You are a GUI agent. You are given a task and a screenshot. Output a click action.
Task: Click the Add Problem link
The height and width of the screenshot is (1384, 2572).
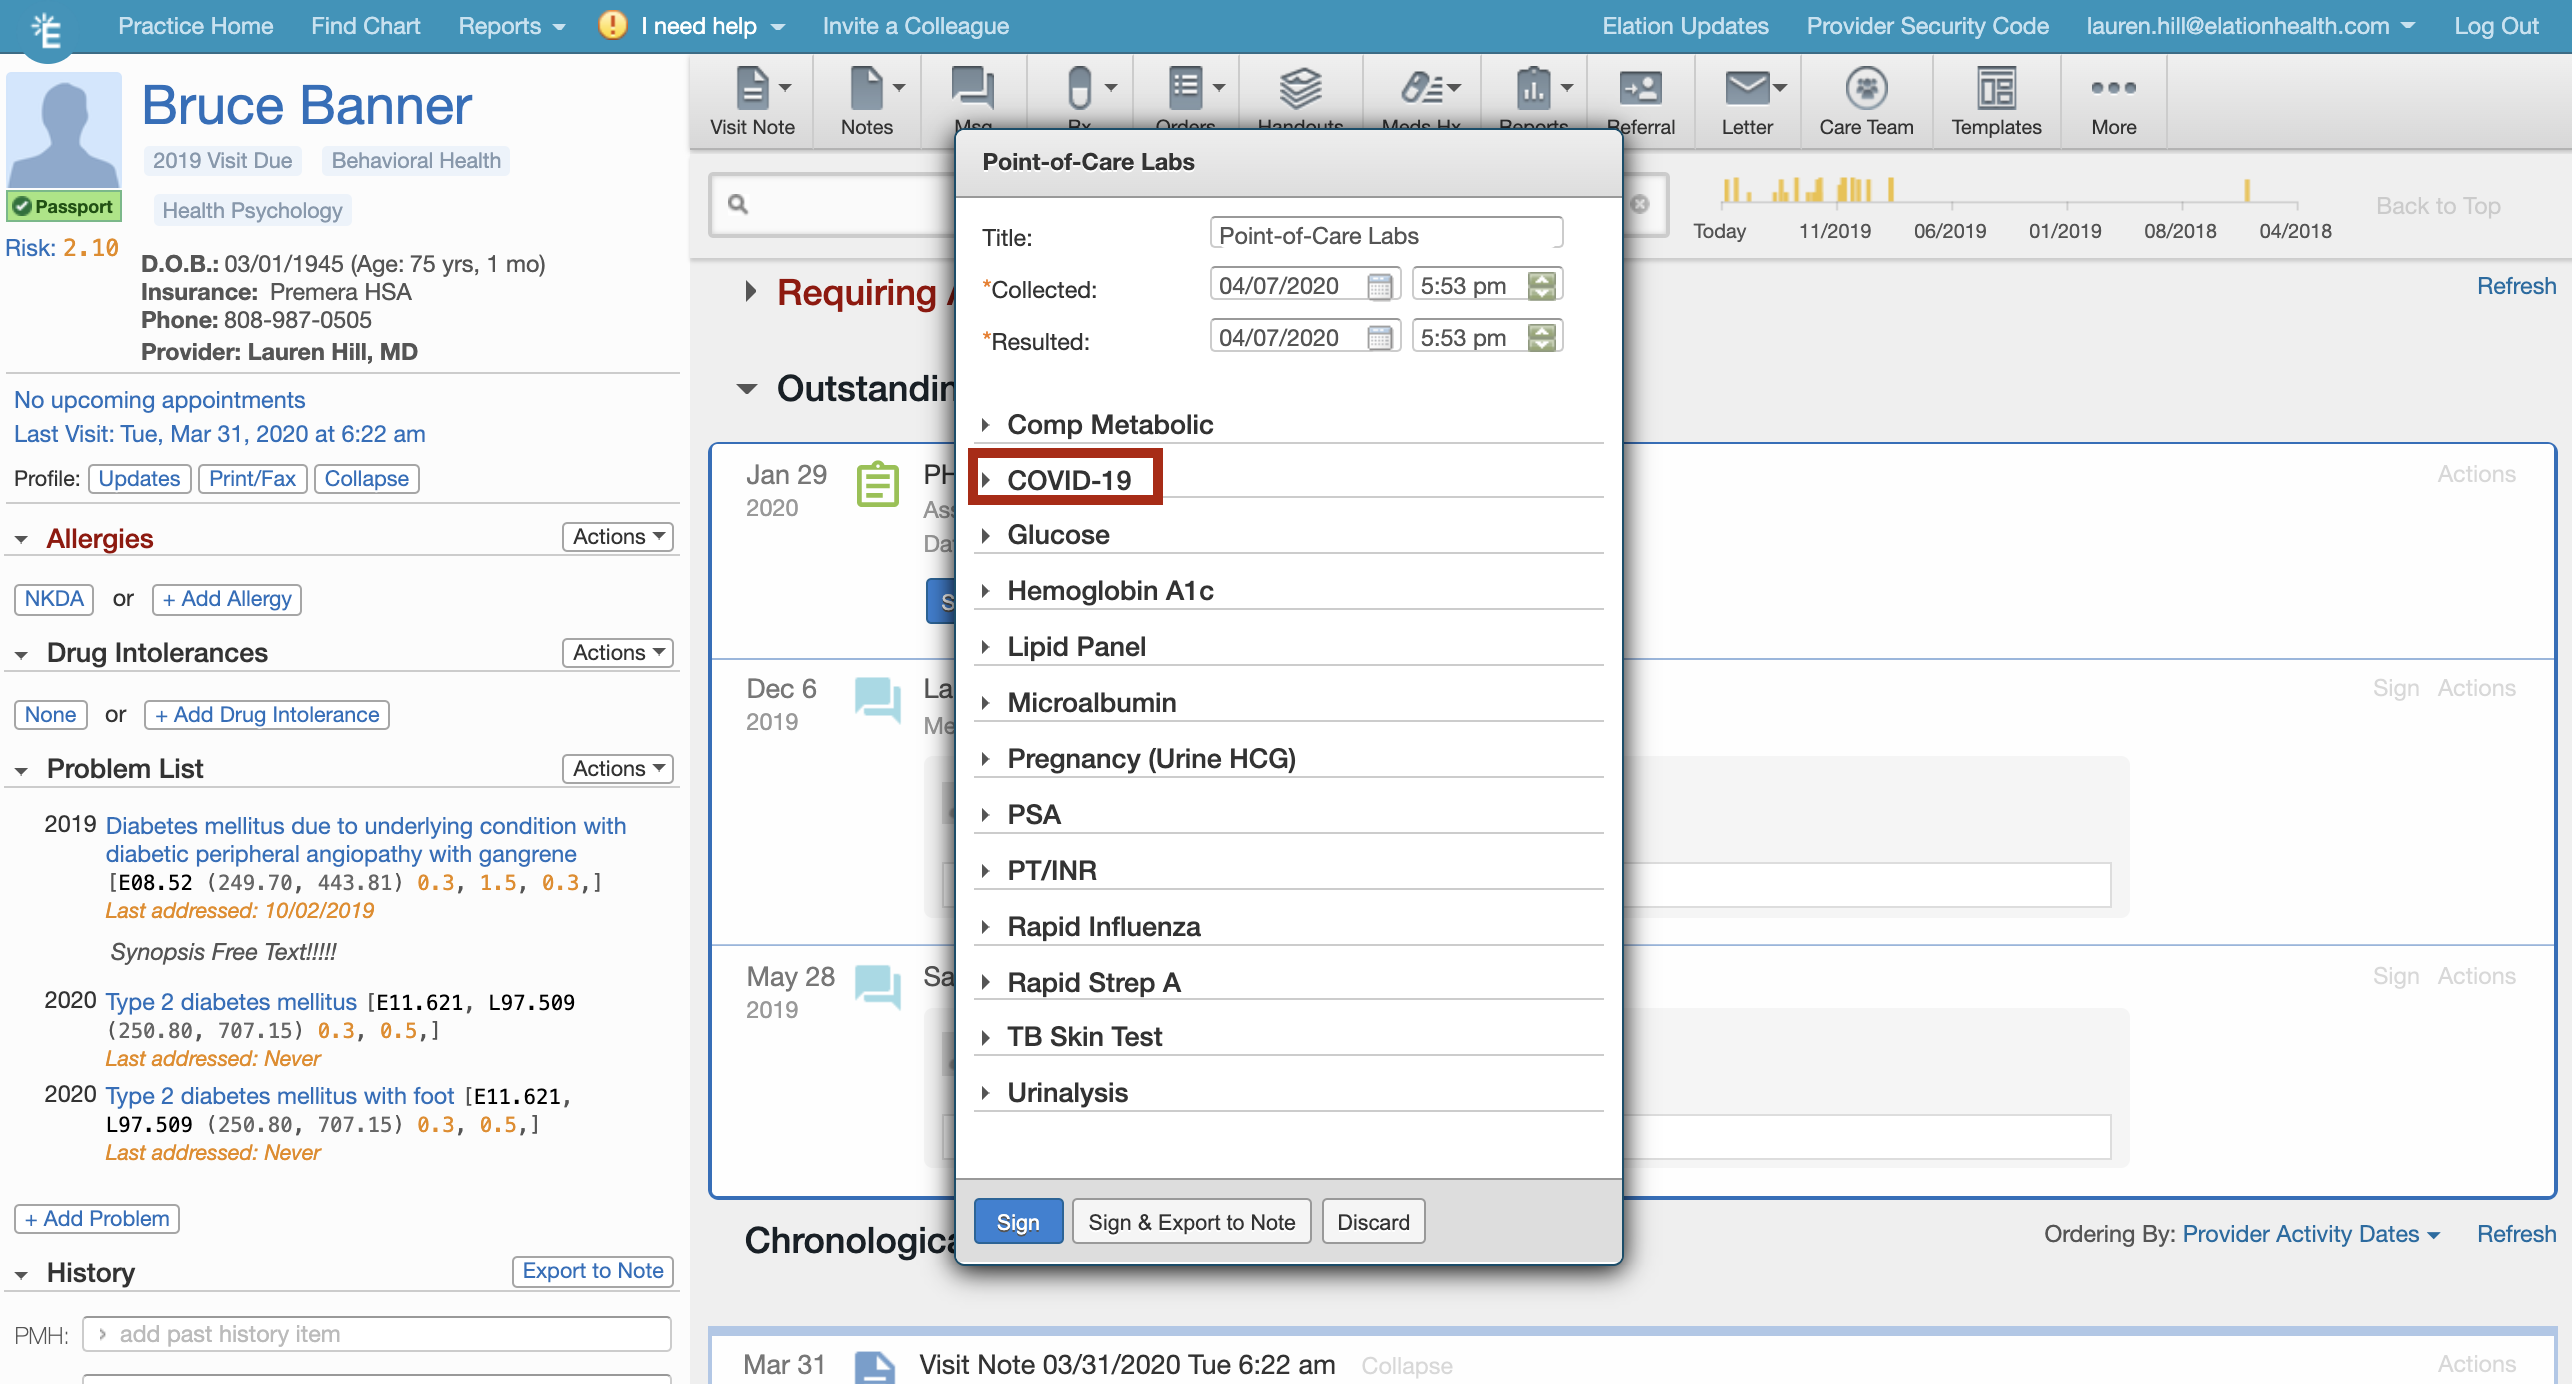point(97,1219)
